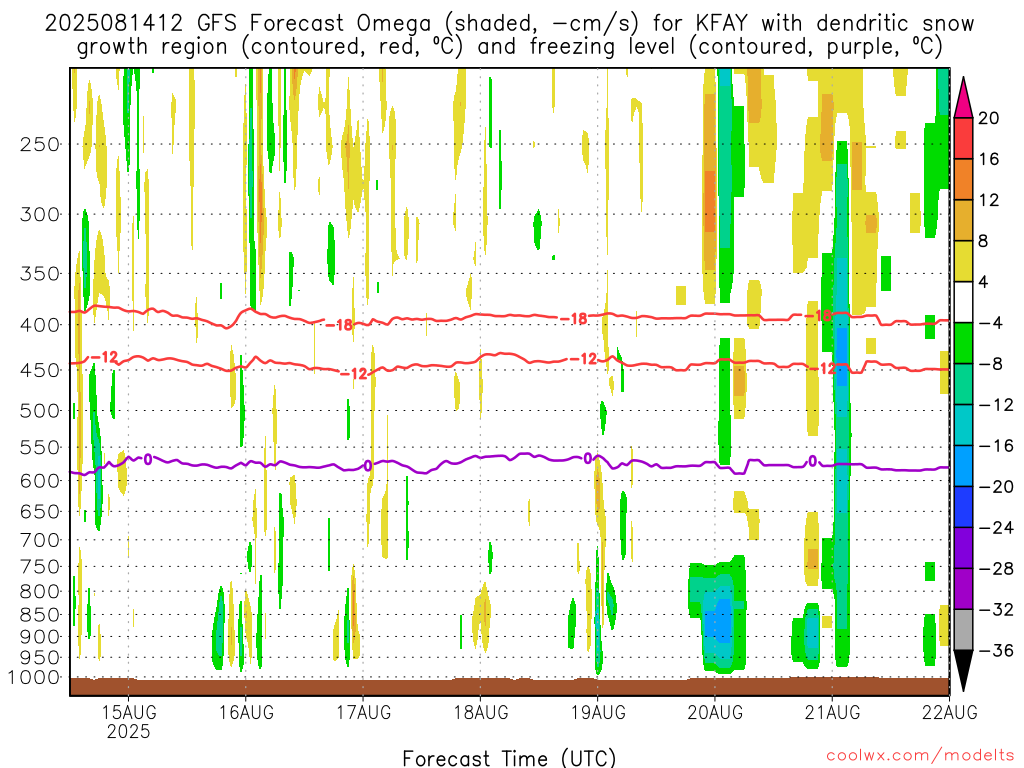Click the blue color bar segment between -20 and -16
The height and width of the screenshot is (768, 1024).
963,466
